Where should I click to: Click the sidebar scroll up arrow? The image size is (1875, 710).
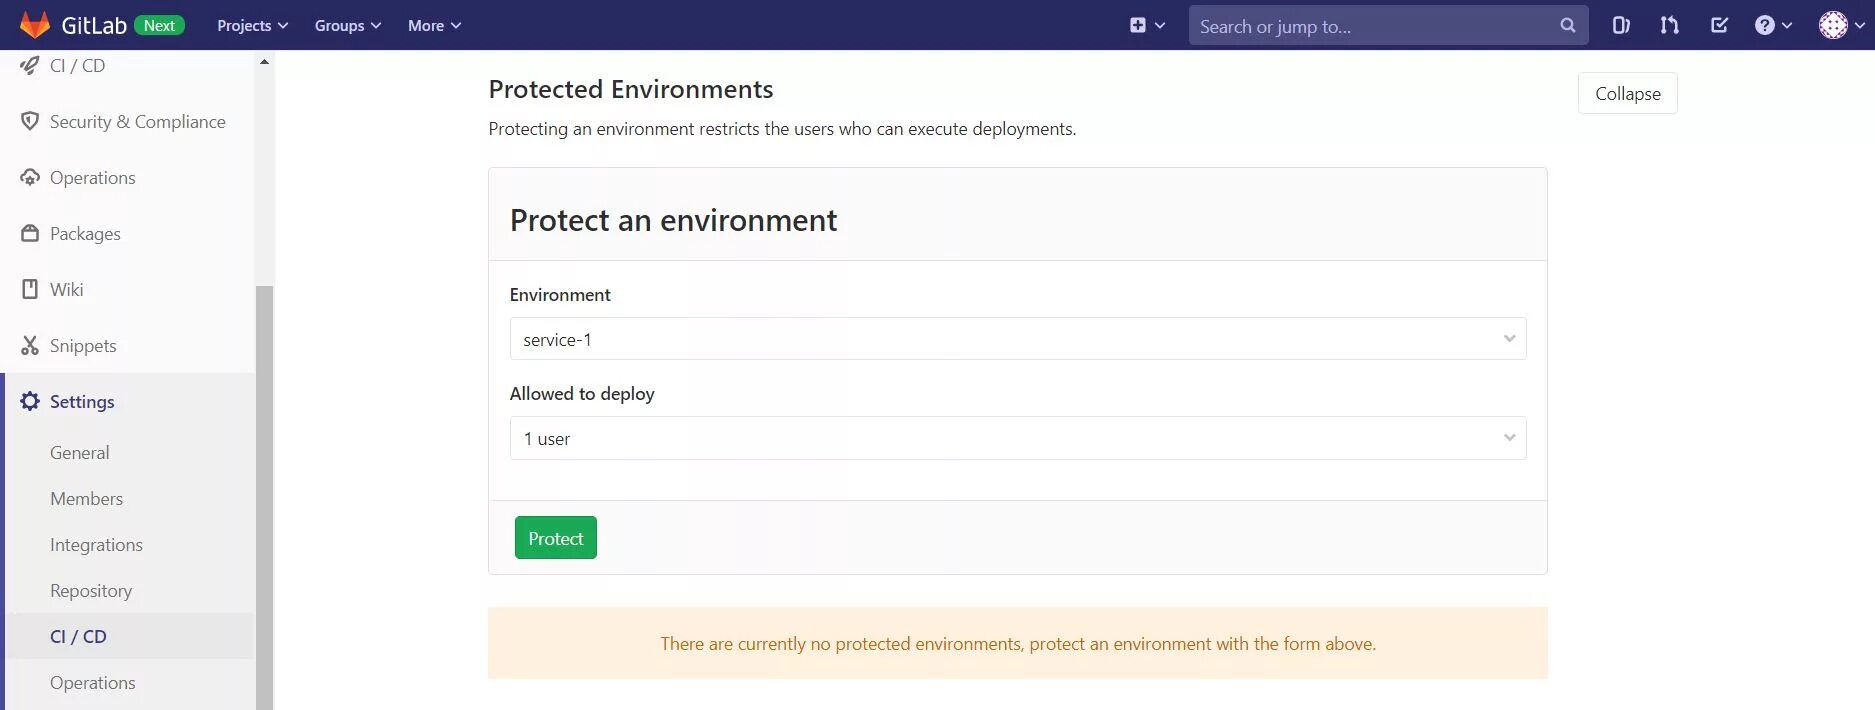[264, 62]
